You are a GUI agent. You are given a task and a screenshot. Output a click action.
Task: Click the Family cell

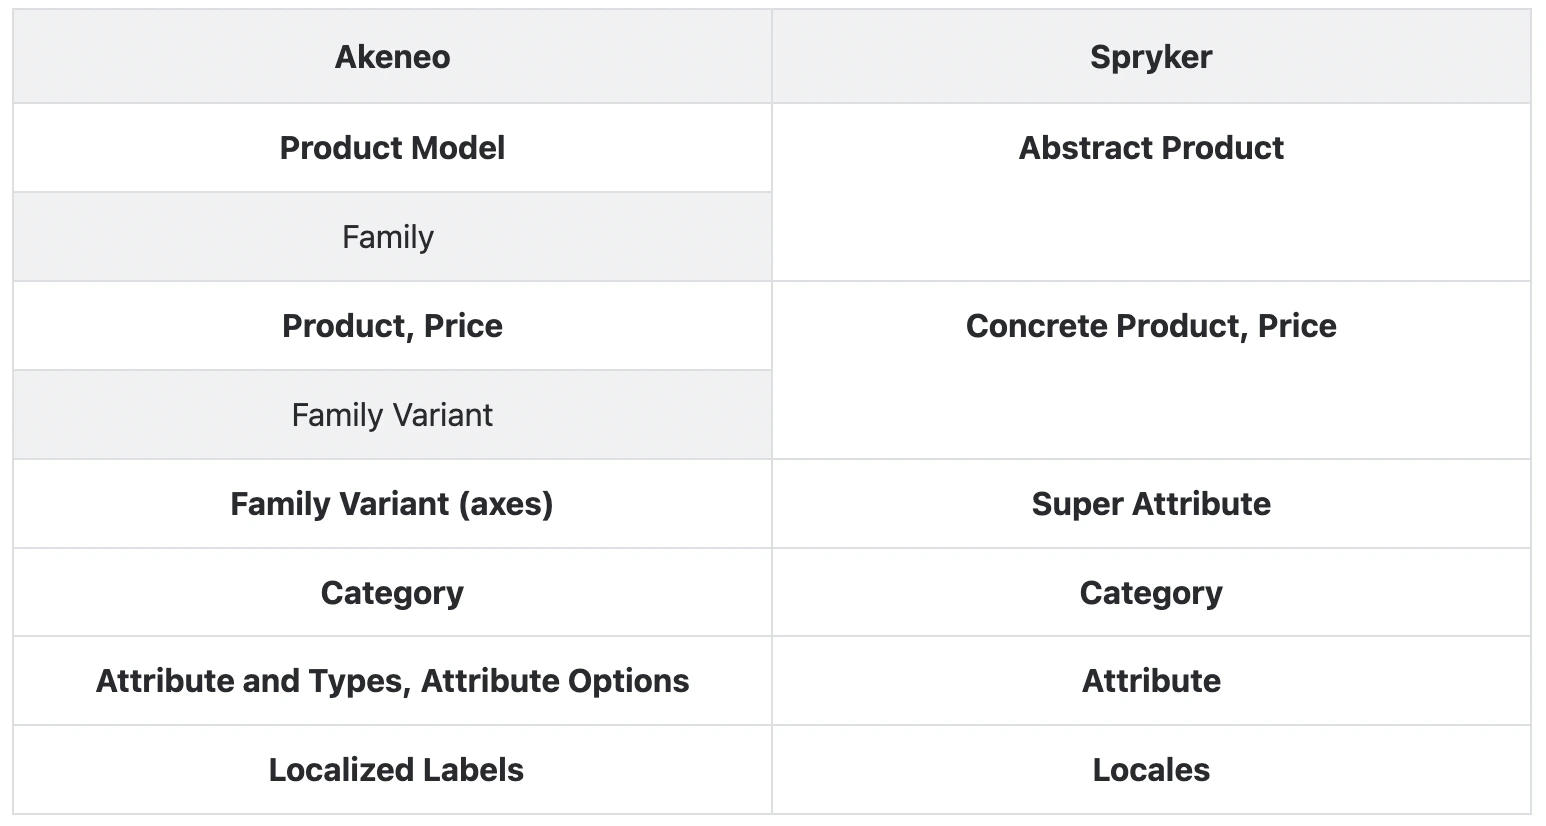pyautogui.click(x=388, y=237)
